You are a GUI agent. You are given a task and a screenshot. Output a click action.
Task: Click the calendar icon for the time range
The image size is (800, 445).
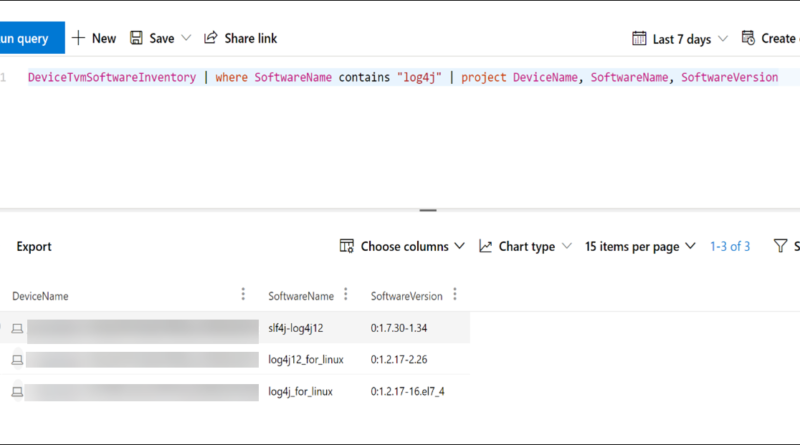pyautogui.click(x=639, y=38)
